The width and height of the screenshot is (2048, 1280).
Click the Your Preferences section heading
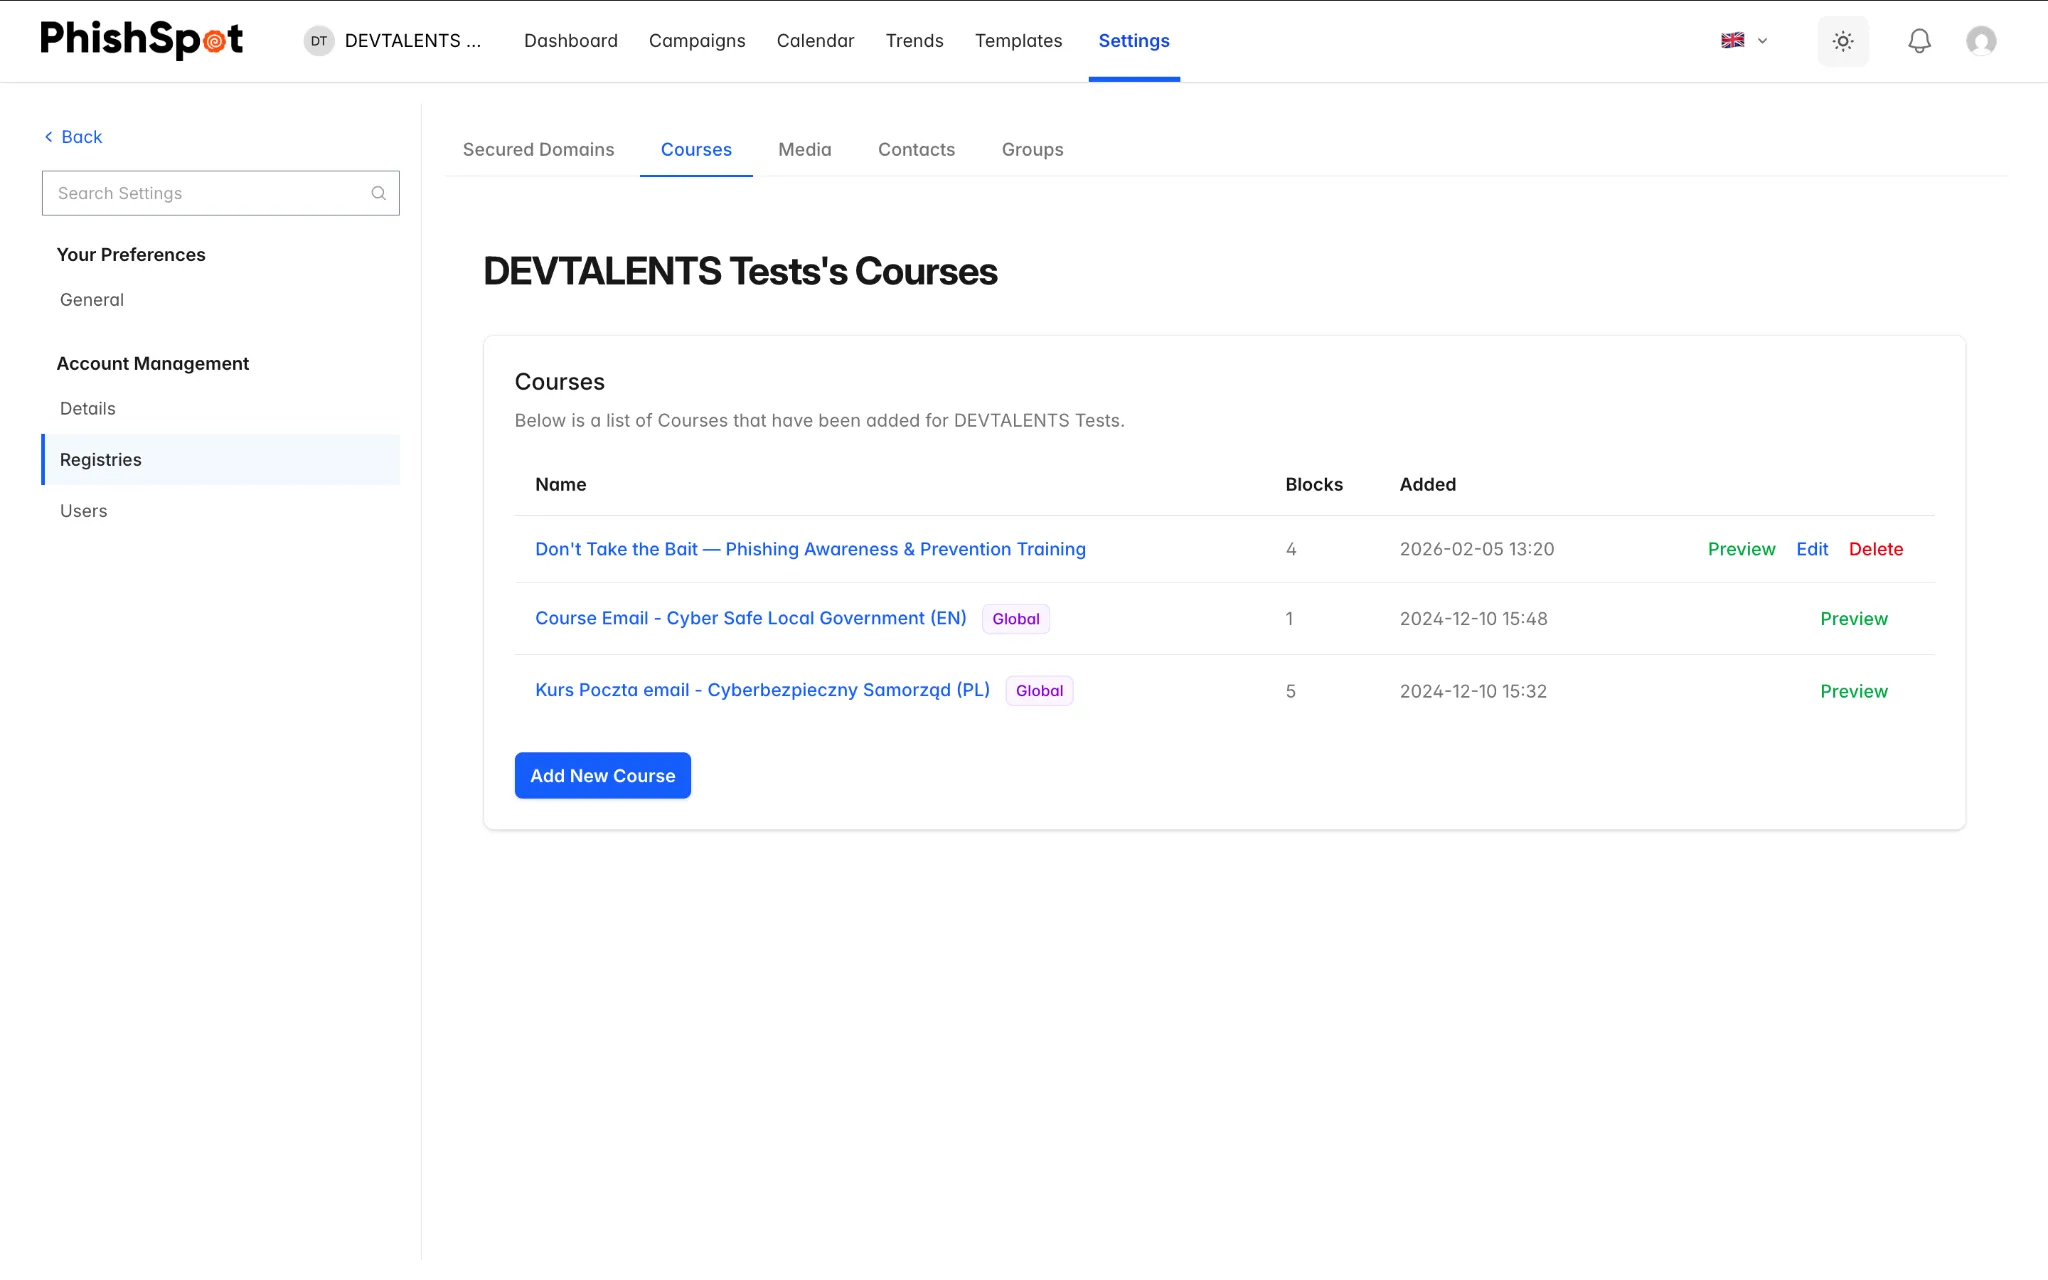pyautogui.click(x=131, y=255)
